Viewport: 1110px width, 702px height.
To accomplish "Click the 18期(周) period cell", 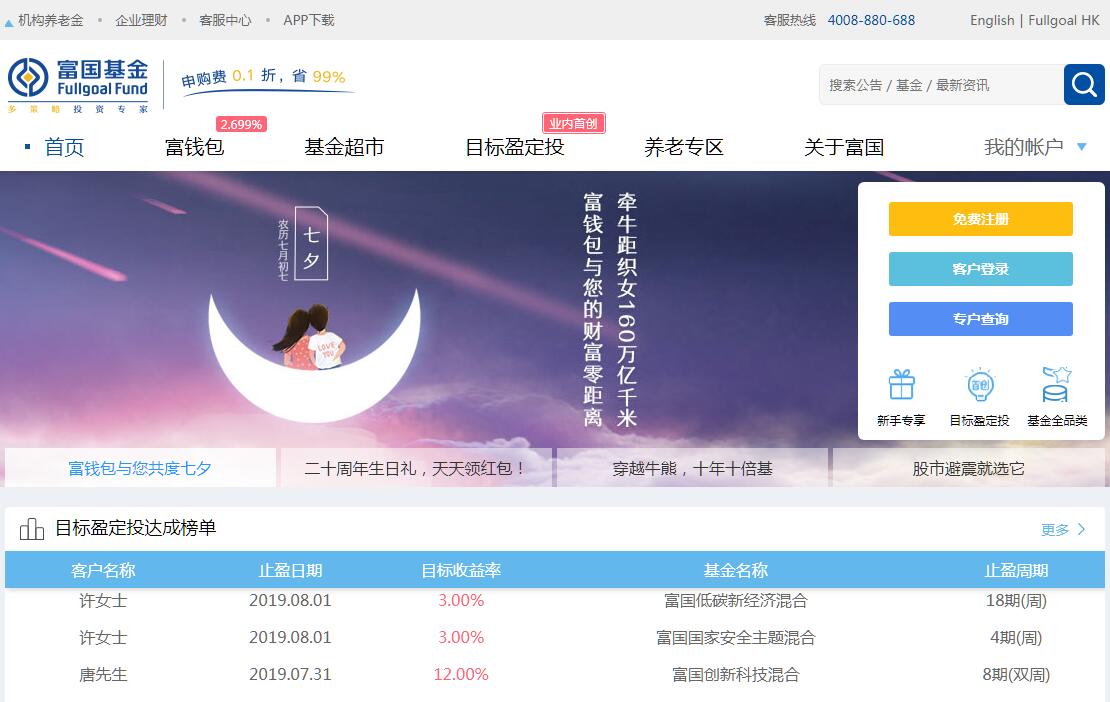I will (x=1016, y=601).
